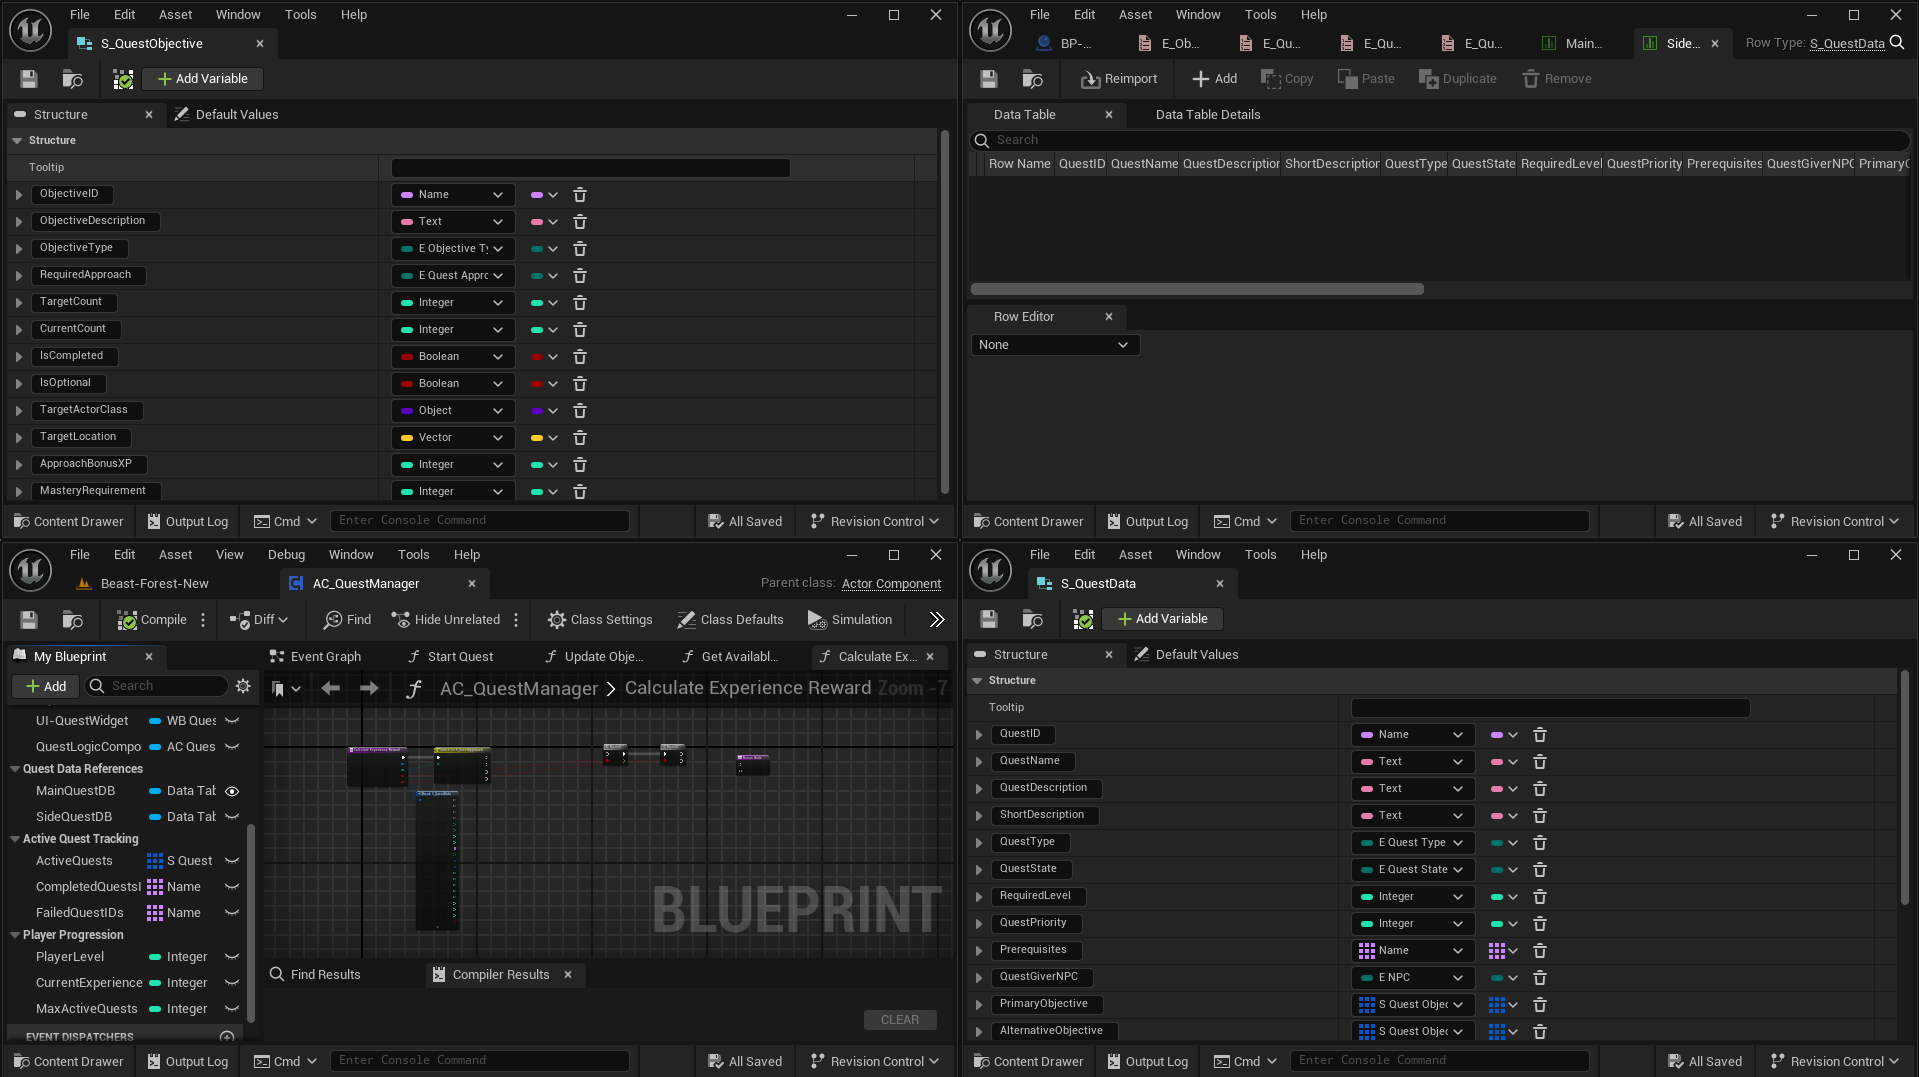The width and height of the screenshot is (1919, 1077).
Task: Switch to the Data Table Details tab
Action: pos(1207,115)
